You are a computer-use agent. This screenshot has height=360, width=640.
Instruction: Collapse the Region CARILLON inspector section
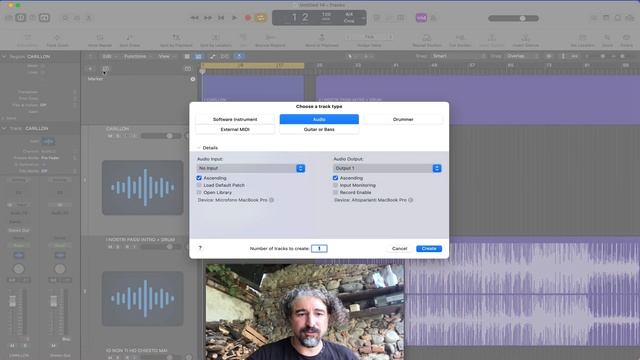(4, 56)
